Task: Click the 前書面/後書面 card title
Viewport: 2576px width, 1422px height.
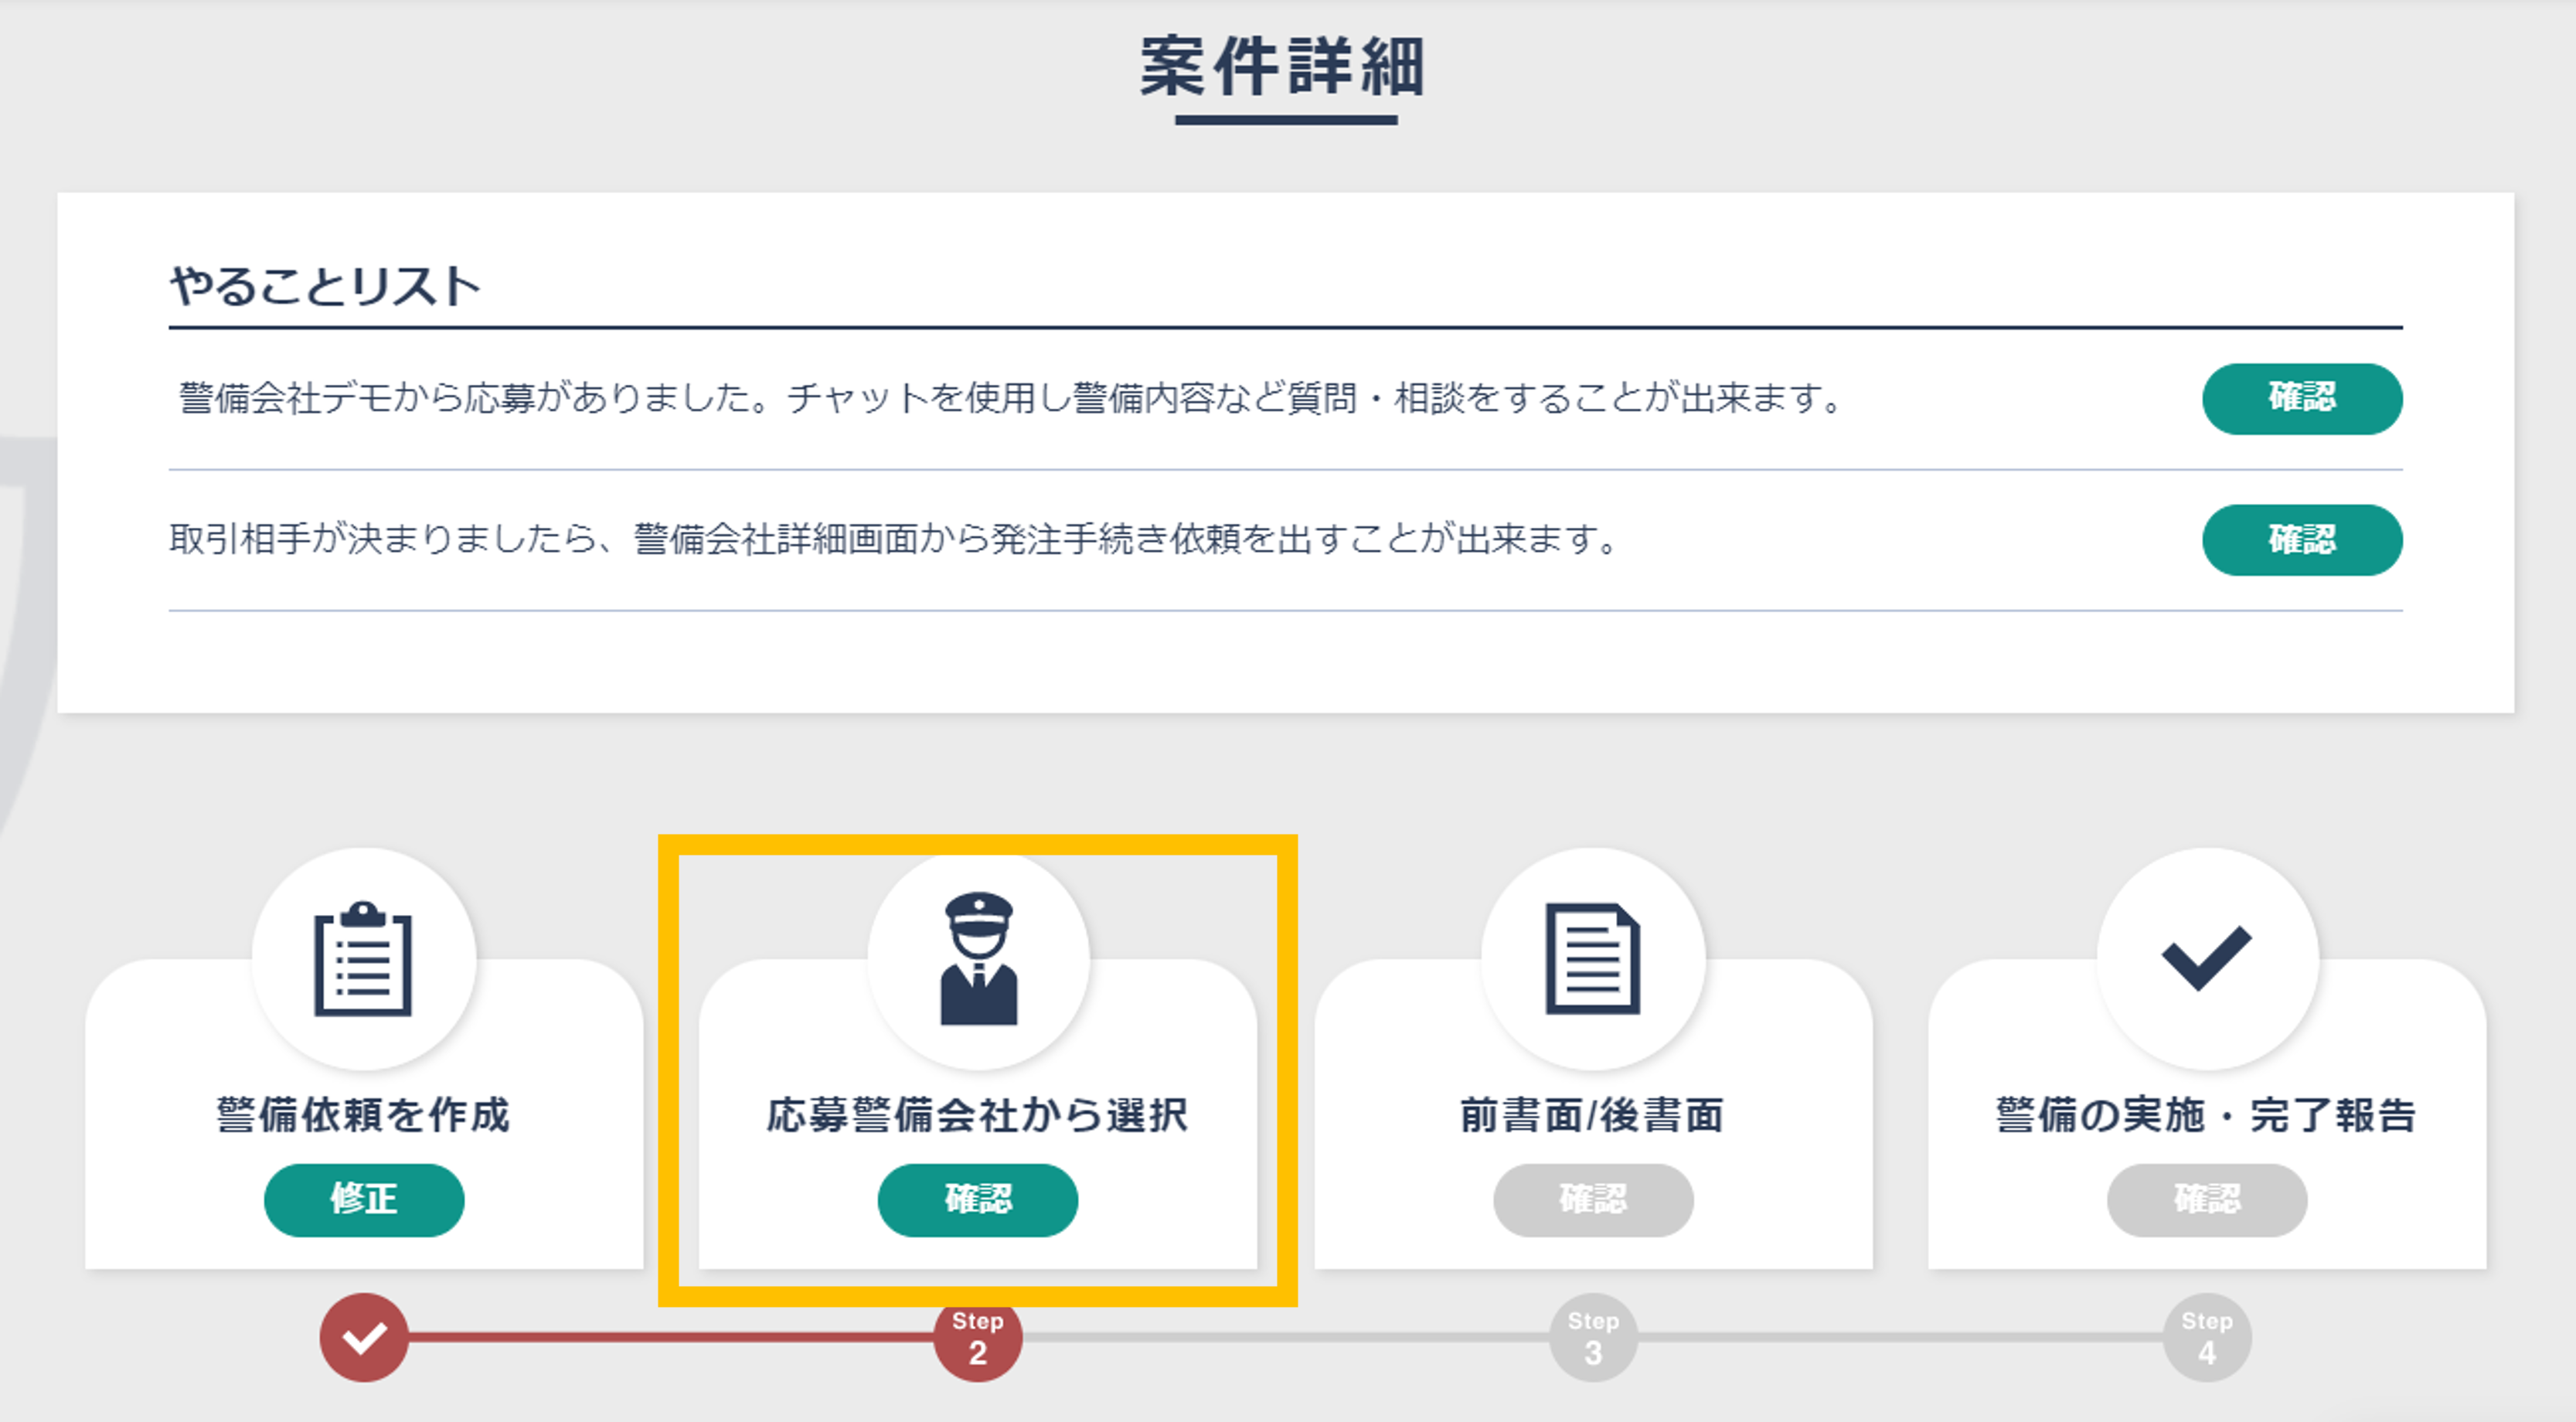Action: (1592, 1114)
